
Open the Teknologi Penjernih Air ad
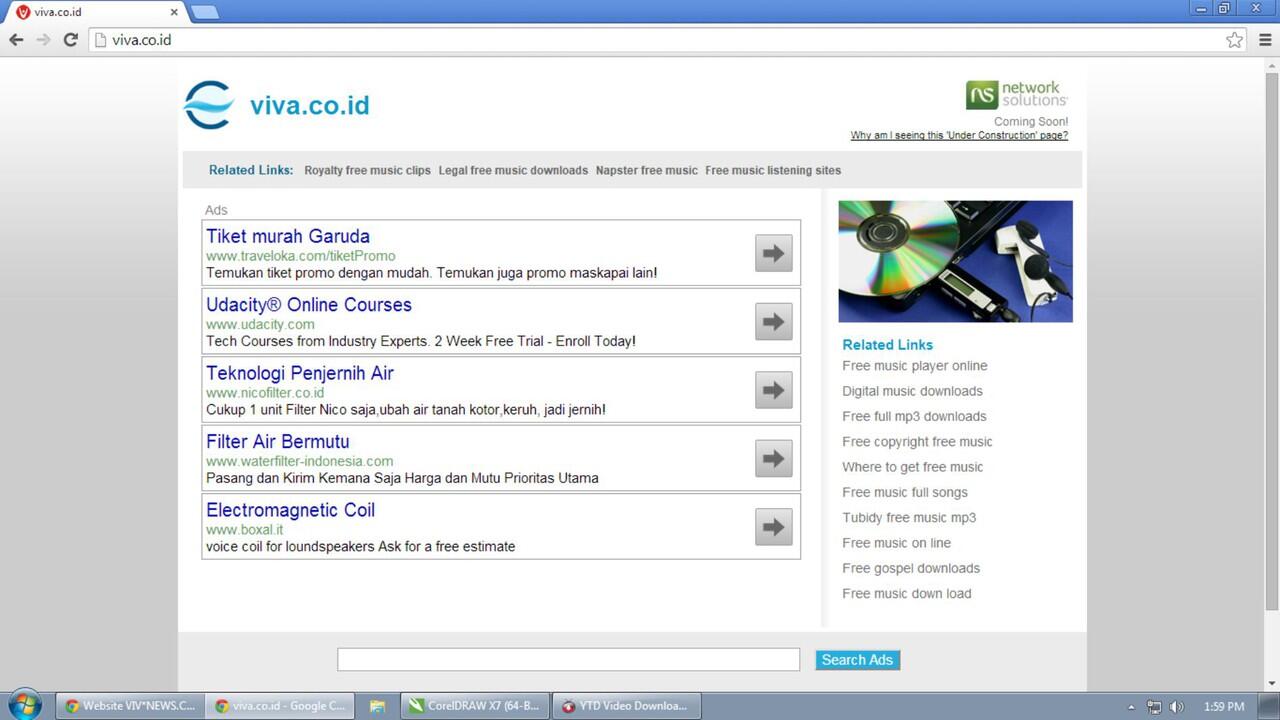300,373
